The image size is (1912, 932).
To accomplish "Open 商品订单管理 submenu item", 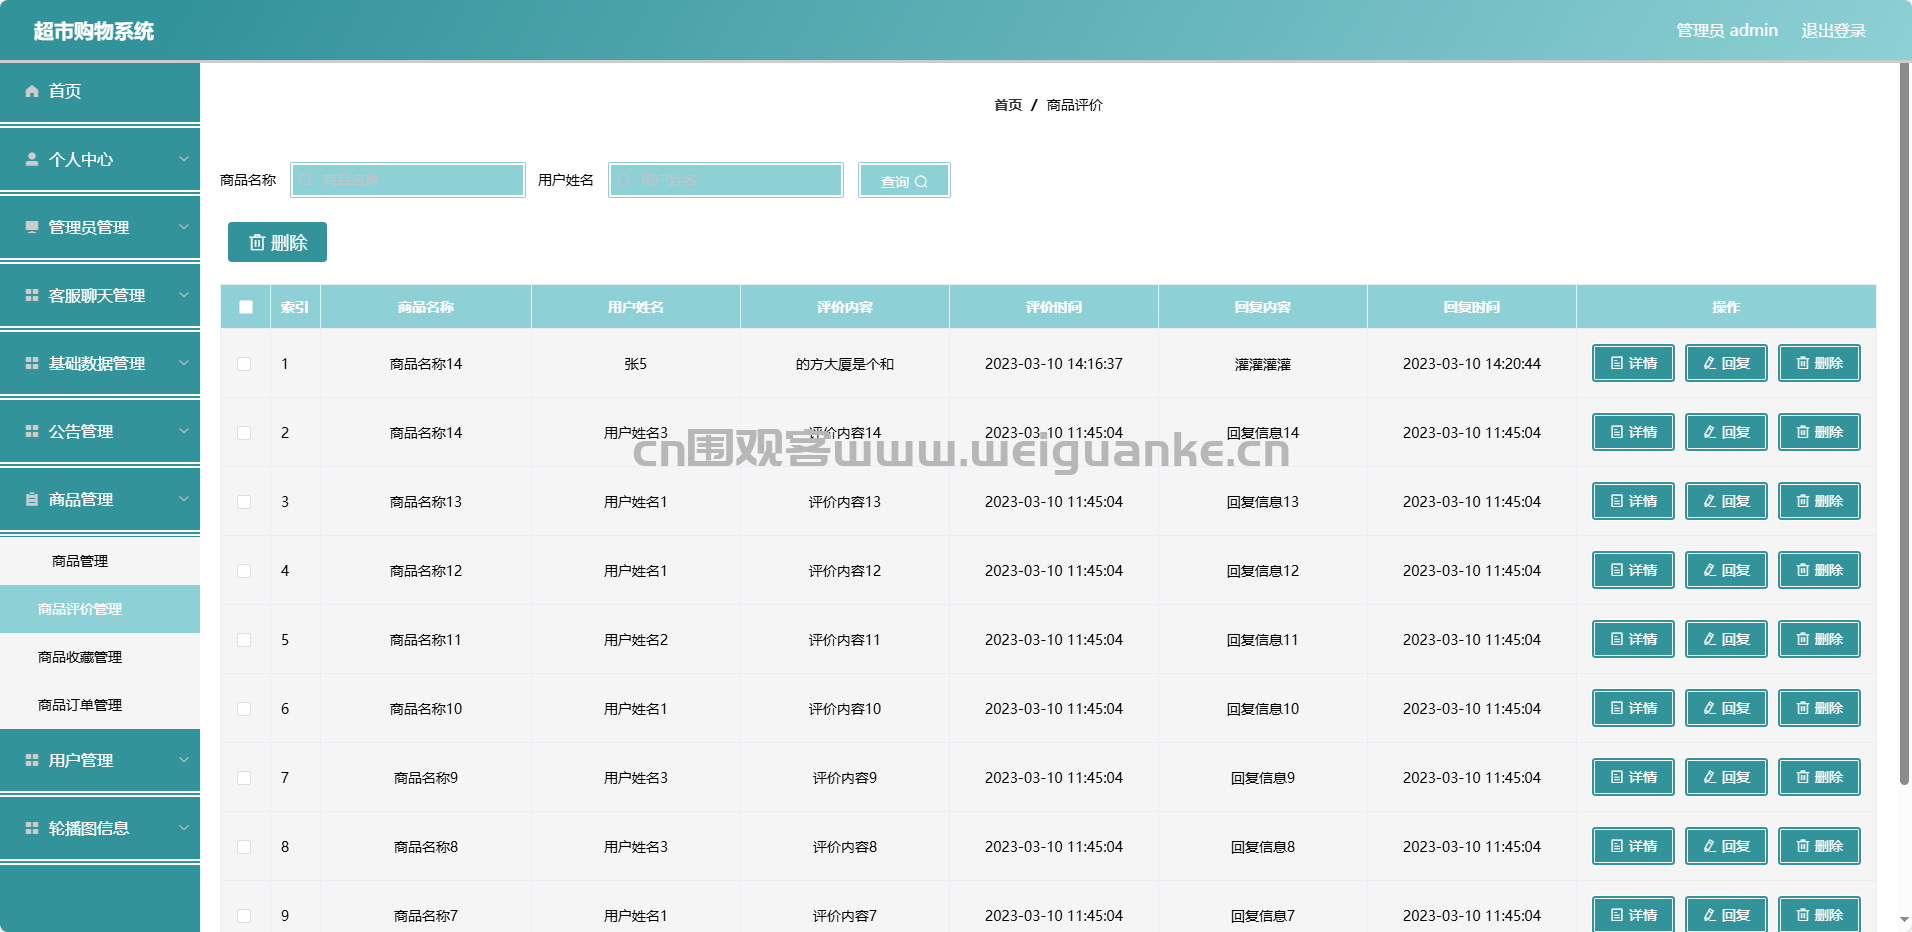I will point(100,705).
